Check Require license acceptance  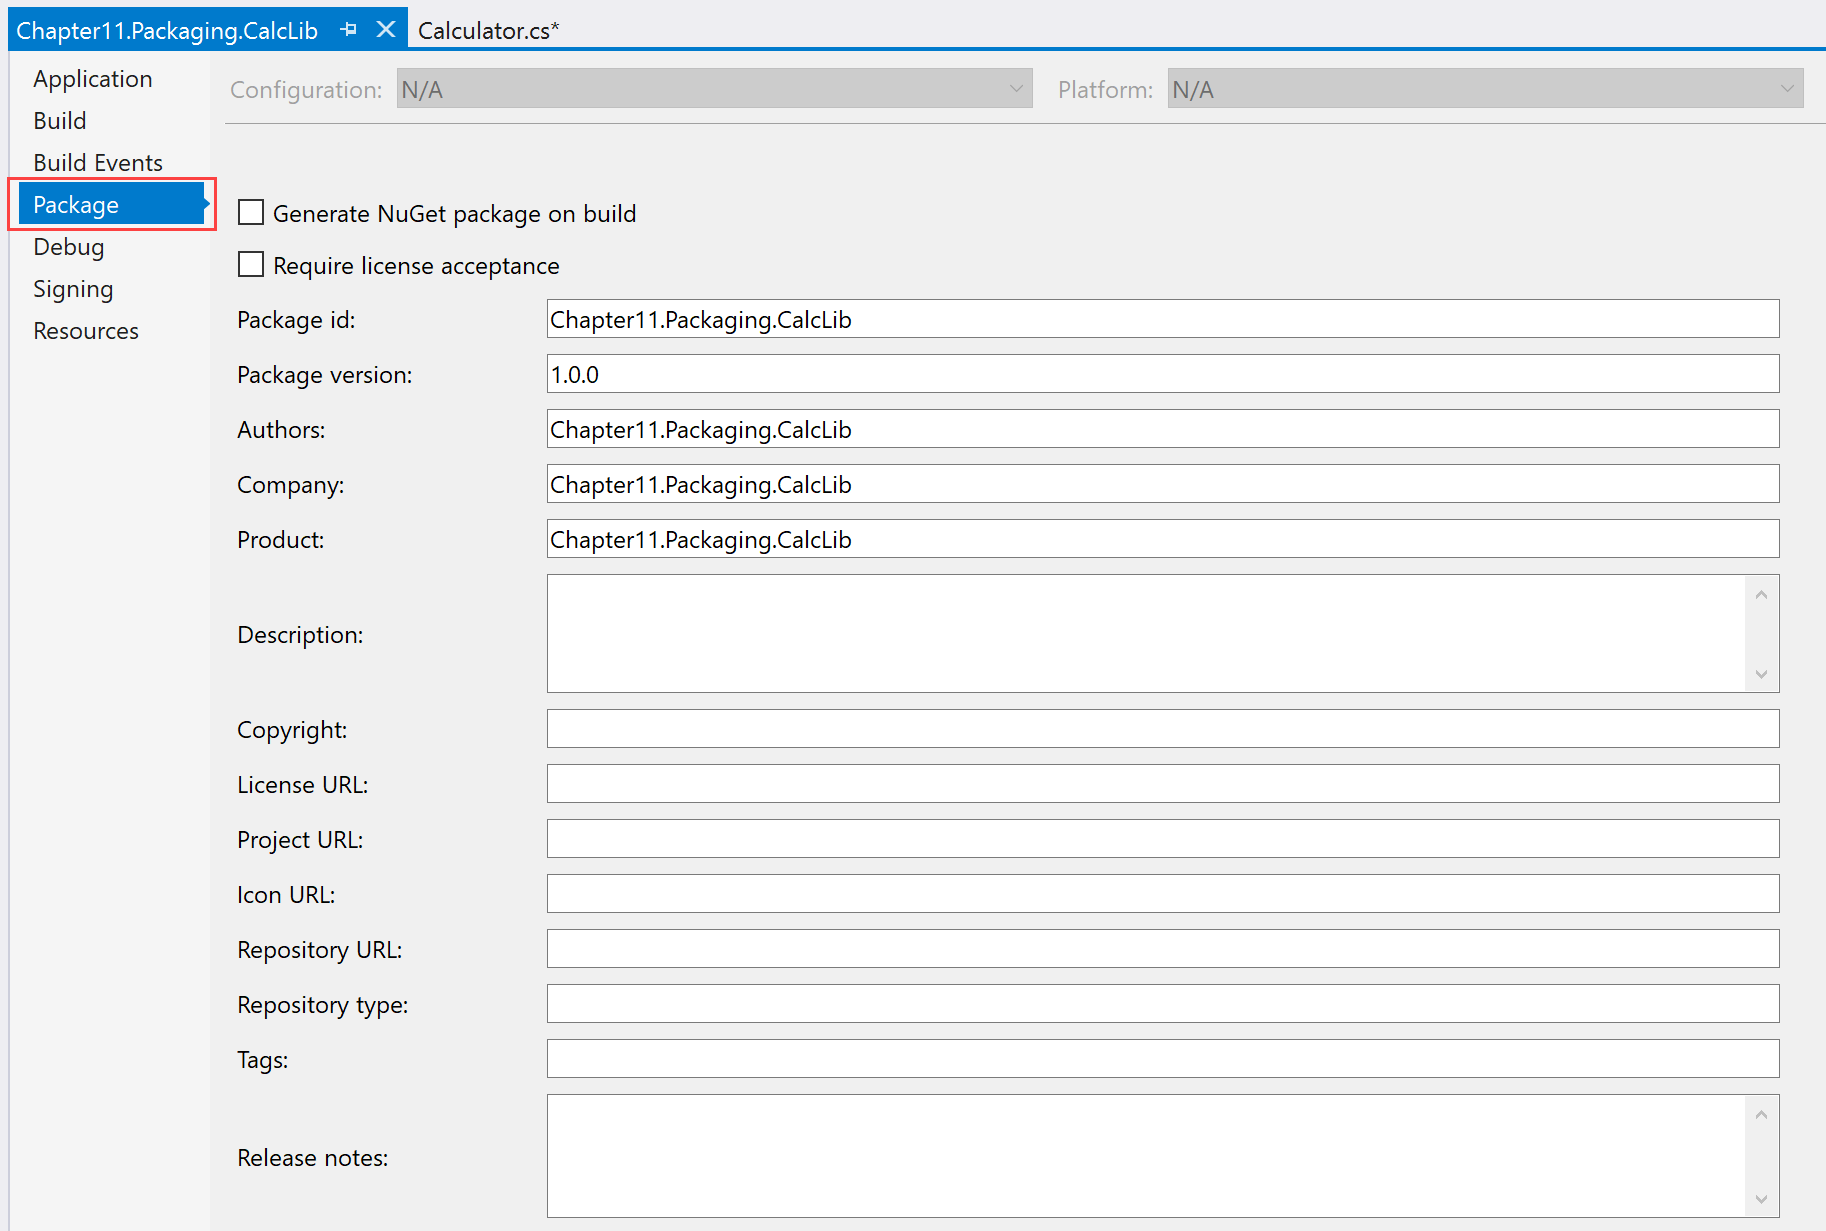click(251, 265)
